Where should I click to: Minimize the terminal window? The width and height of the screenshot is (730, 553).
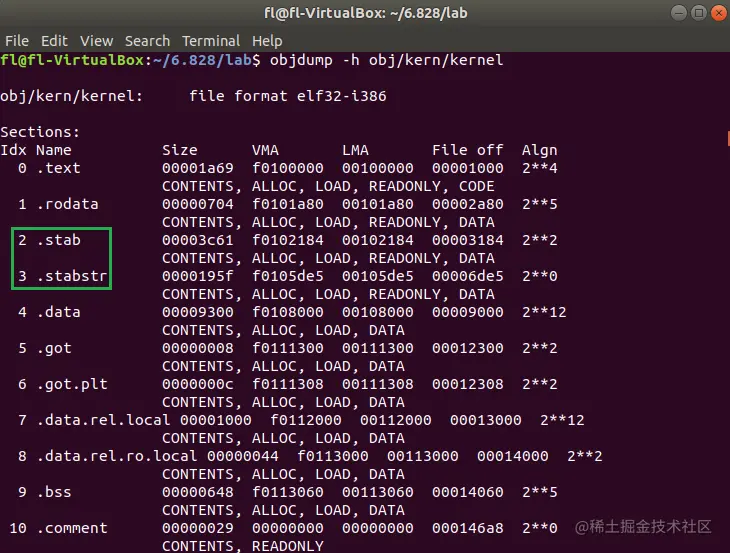[x=679, y=13]
